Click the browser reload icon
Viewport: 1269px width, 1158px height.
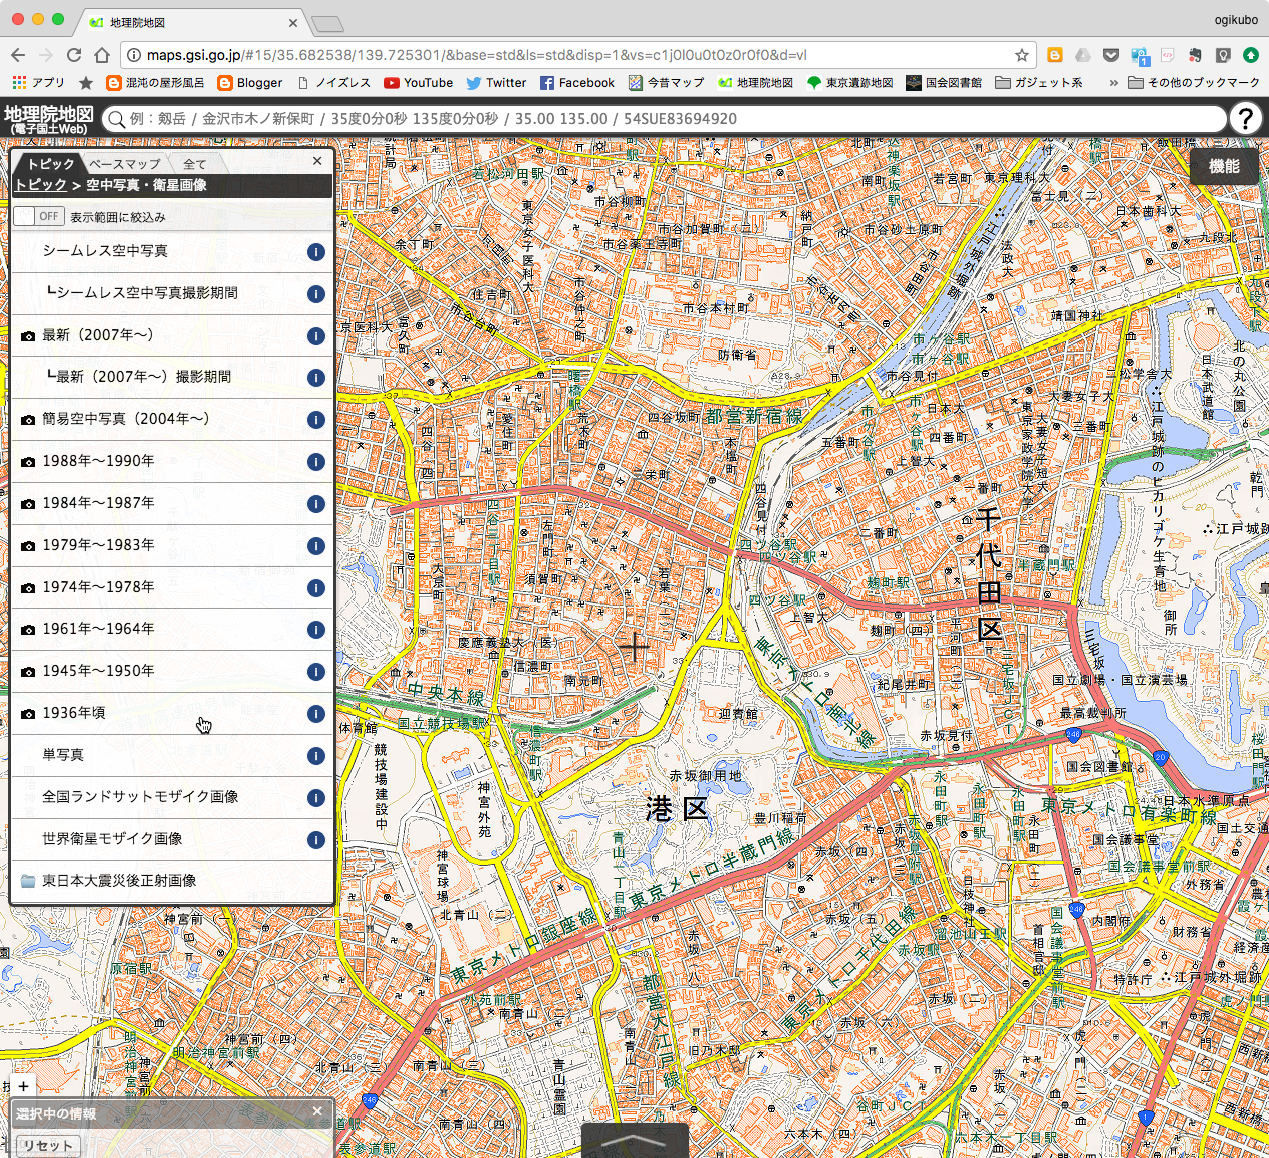pos(74,55)
